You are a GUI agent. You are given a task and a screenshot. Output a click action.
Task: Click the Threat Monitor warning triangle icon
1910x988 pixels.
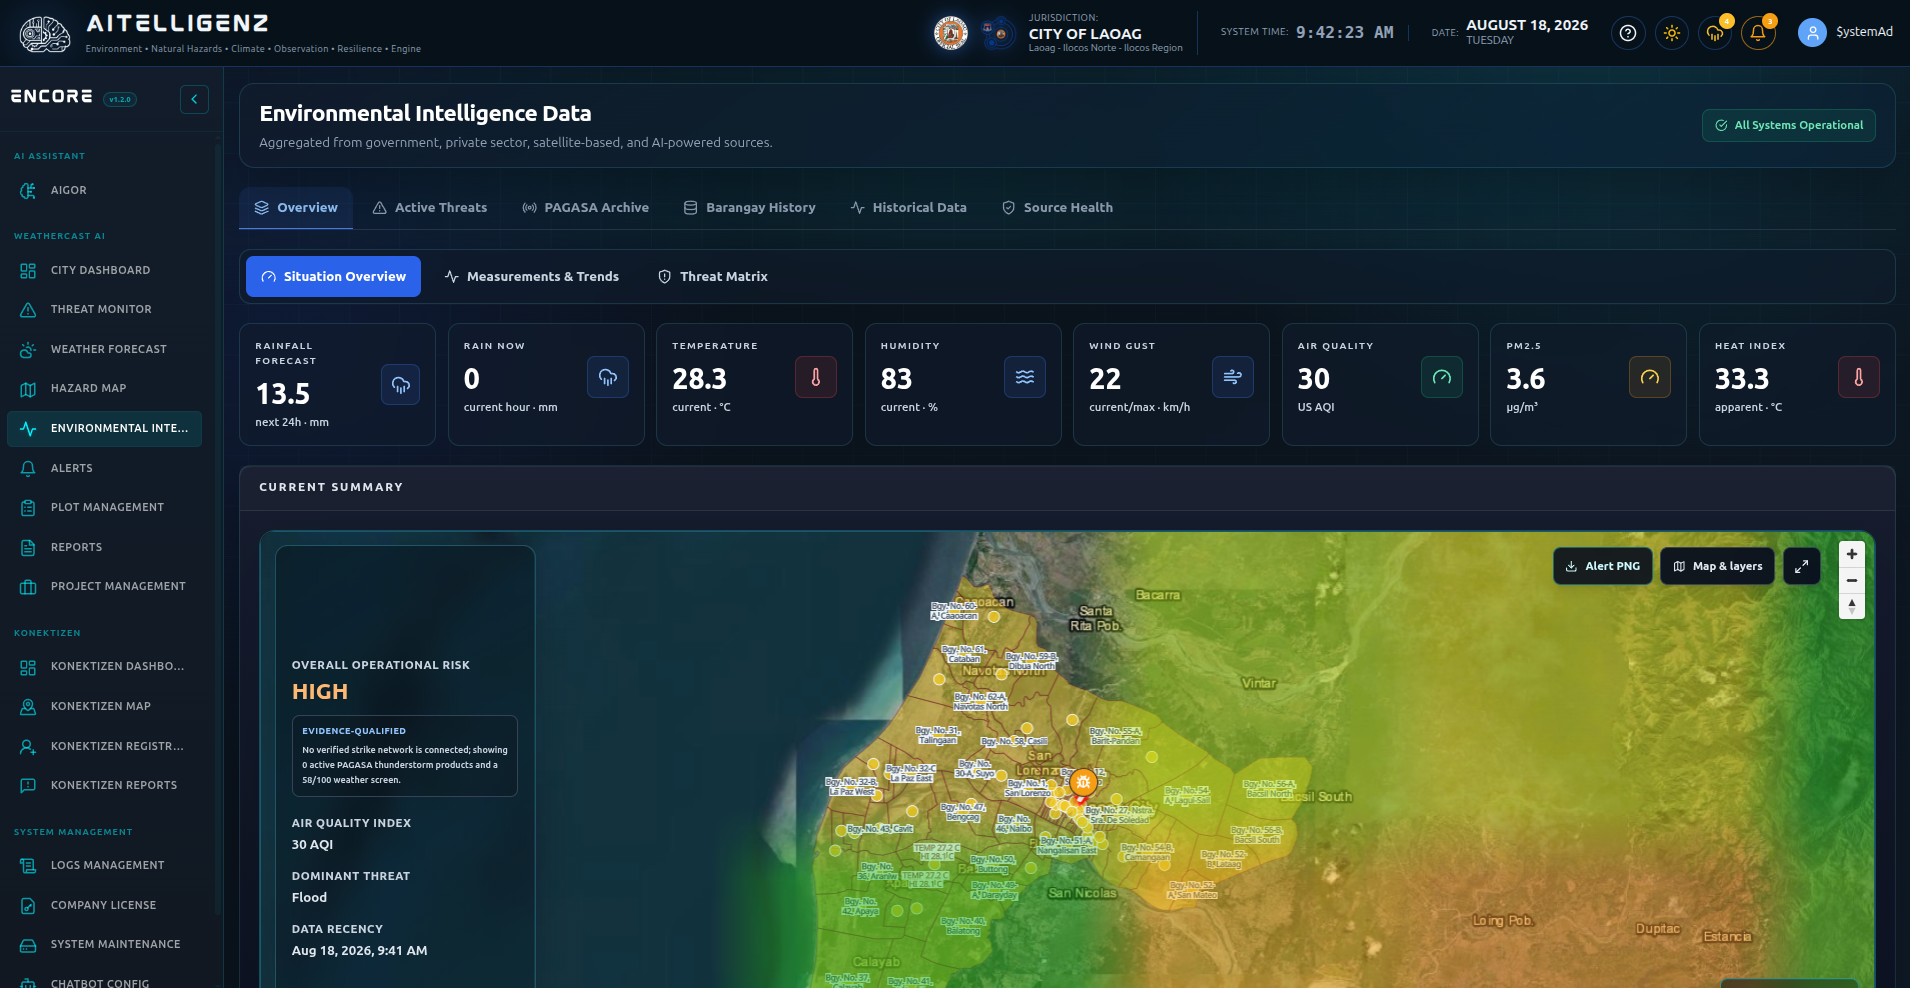pyautogui.click(x=28, y=310)
